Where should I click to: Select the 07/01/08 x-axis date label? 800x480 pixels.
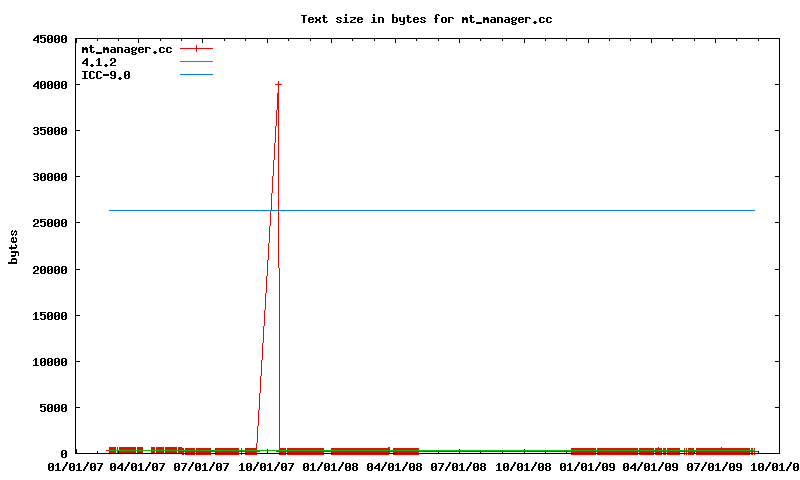pyautogui.click(x=459, y=466)
